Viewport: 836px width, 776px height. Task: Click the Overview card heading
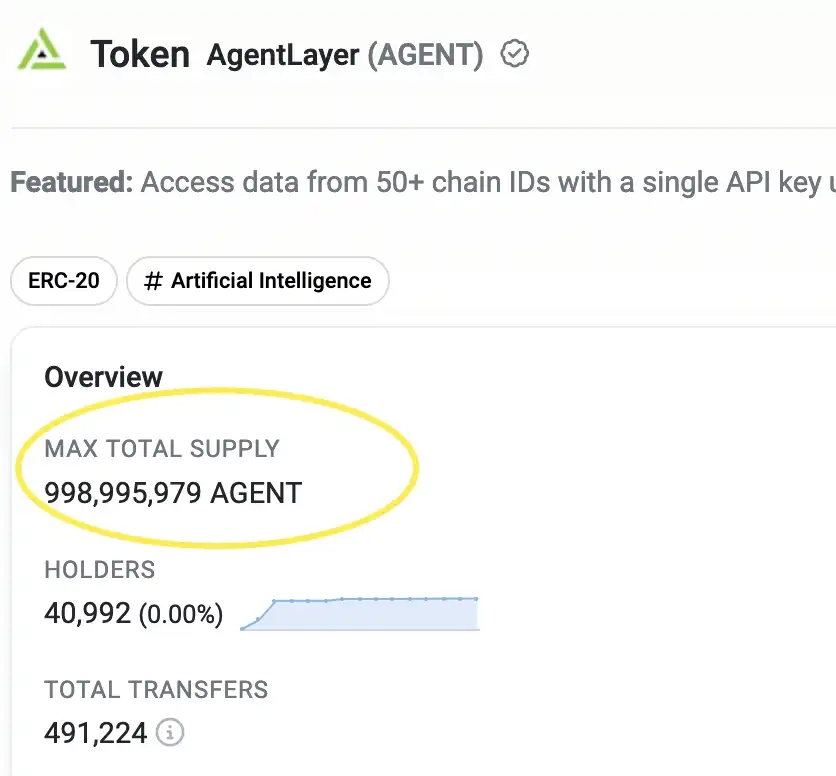(103, 377)
